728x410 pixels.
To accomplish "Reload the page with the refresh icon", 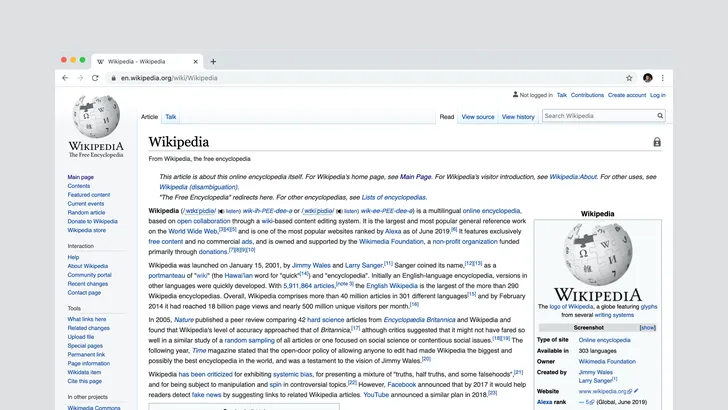I will pos(95,78).
